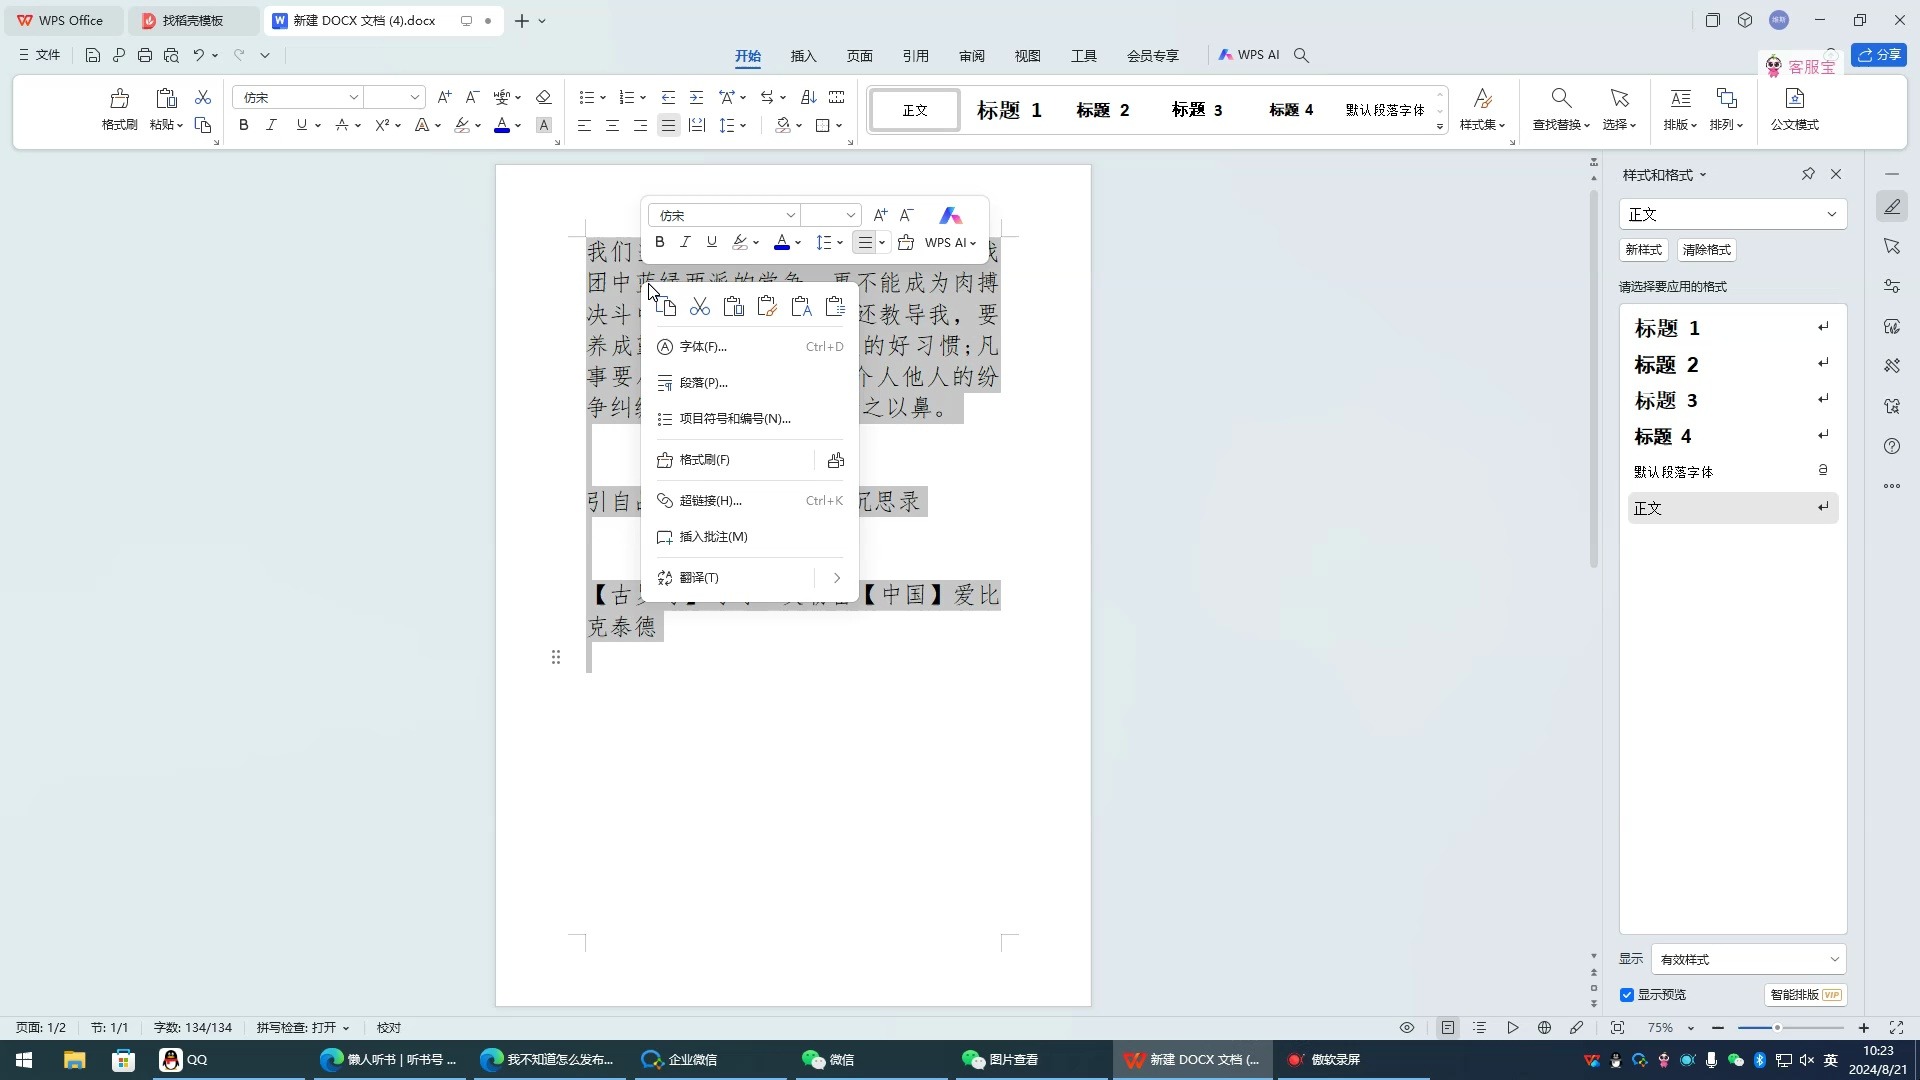Click the Official Document Mode icon
Image resolution: width=1920 pixels, height=1080 pixels.
click(1794, 99)
